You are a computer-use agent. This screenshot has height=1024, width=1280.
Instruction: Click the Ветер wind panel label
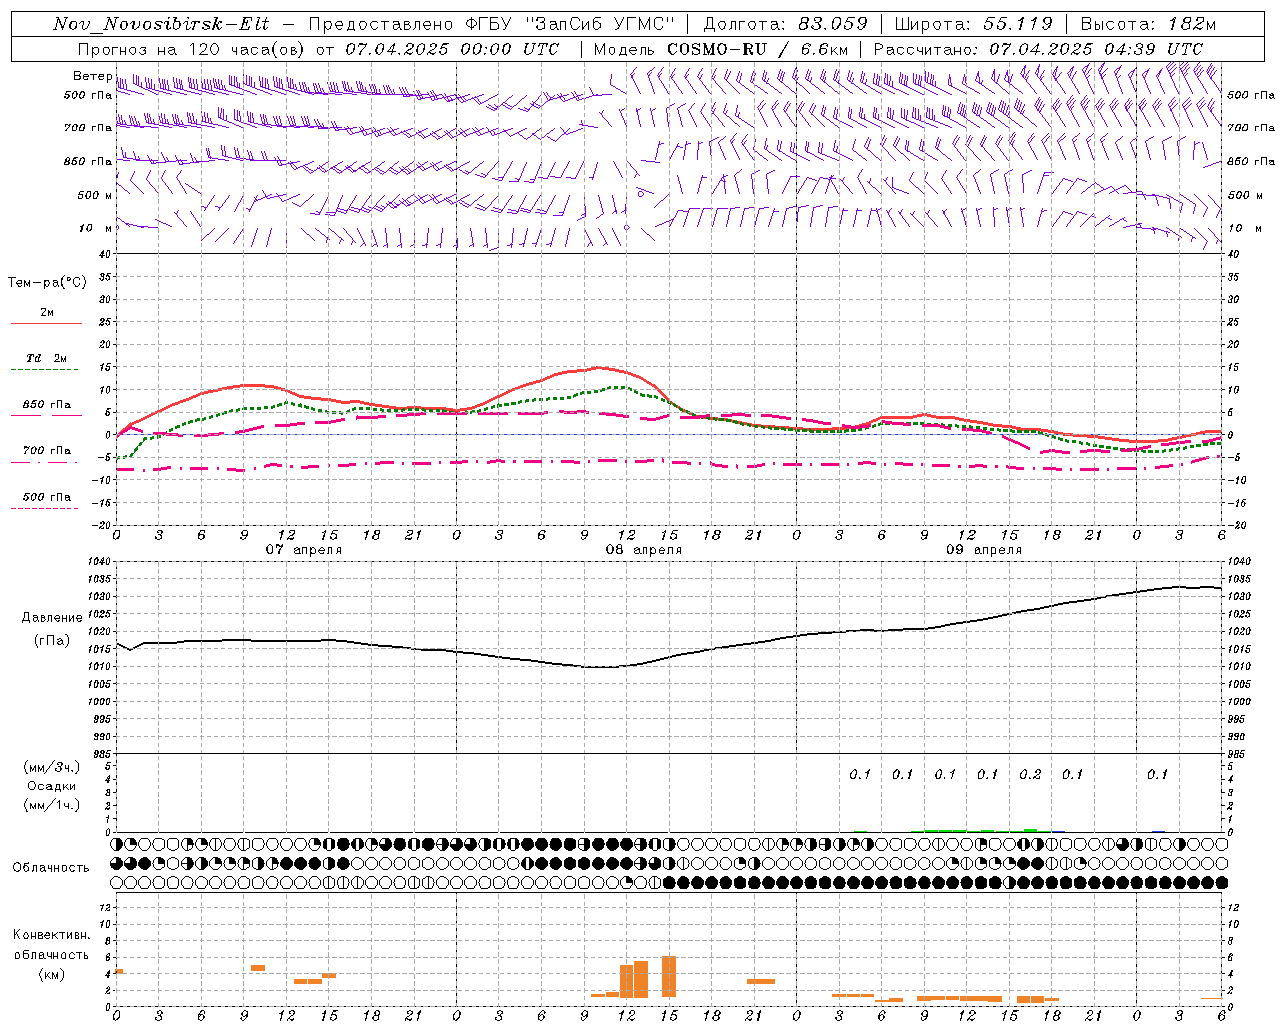tap(92, 76)
